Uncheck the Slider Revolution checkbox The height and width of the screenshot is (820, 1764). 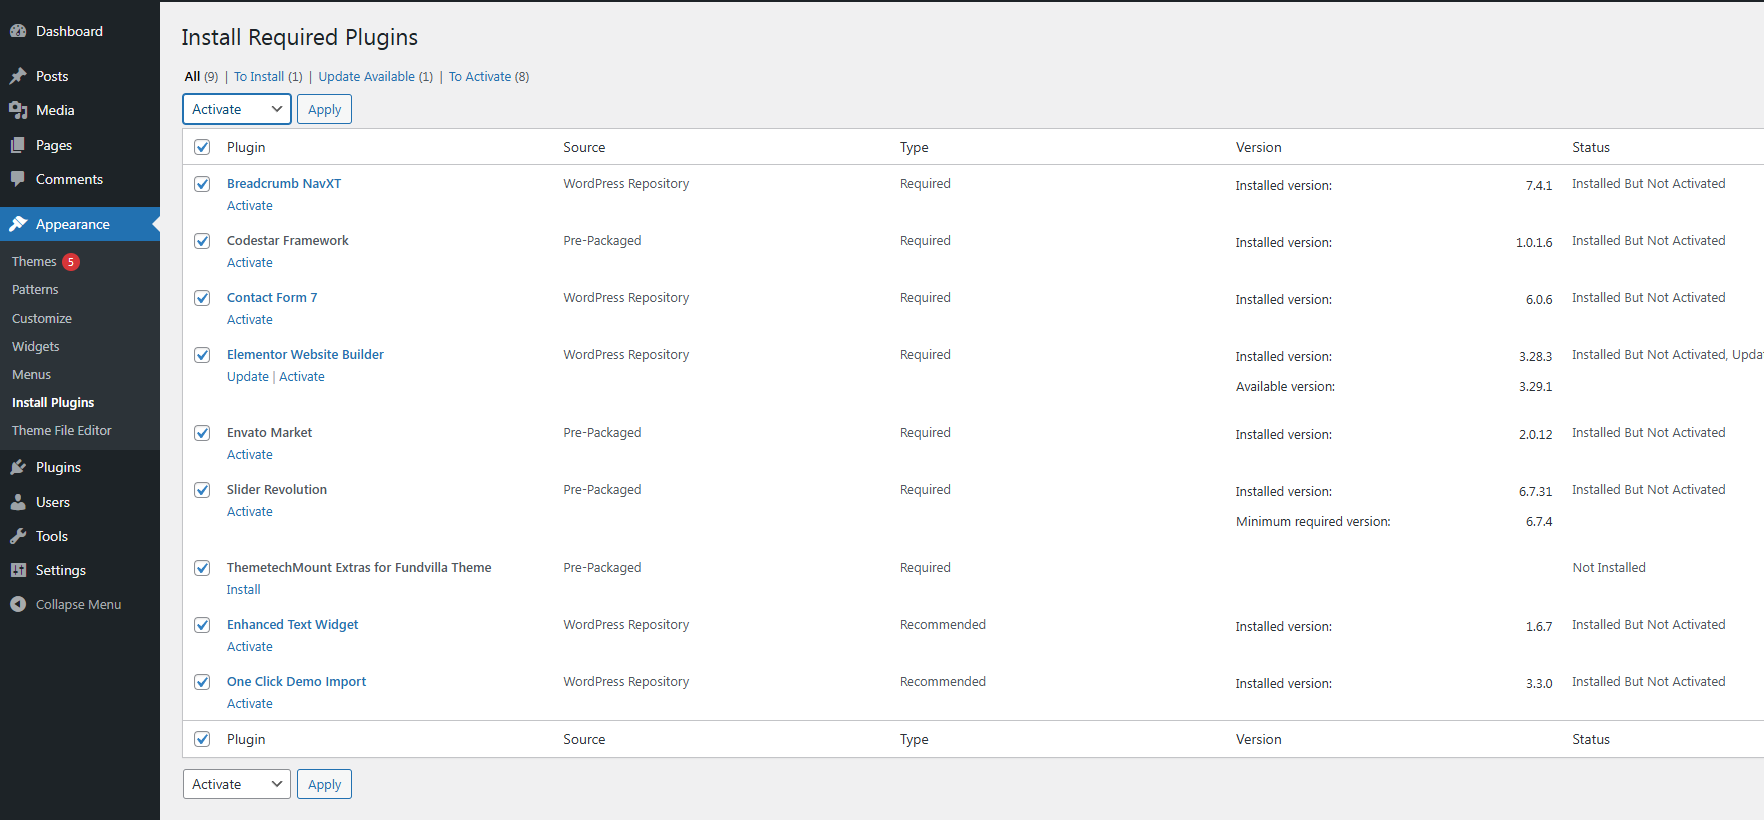(x=202, y=490)
